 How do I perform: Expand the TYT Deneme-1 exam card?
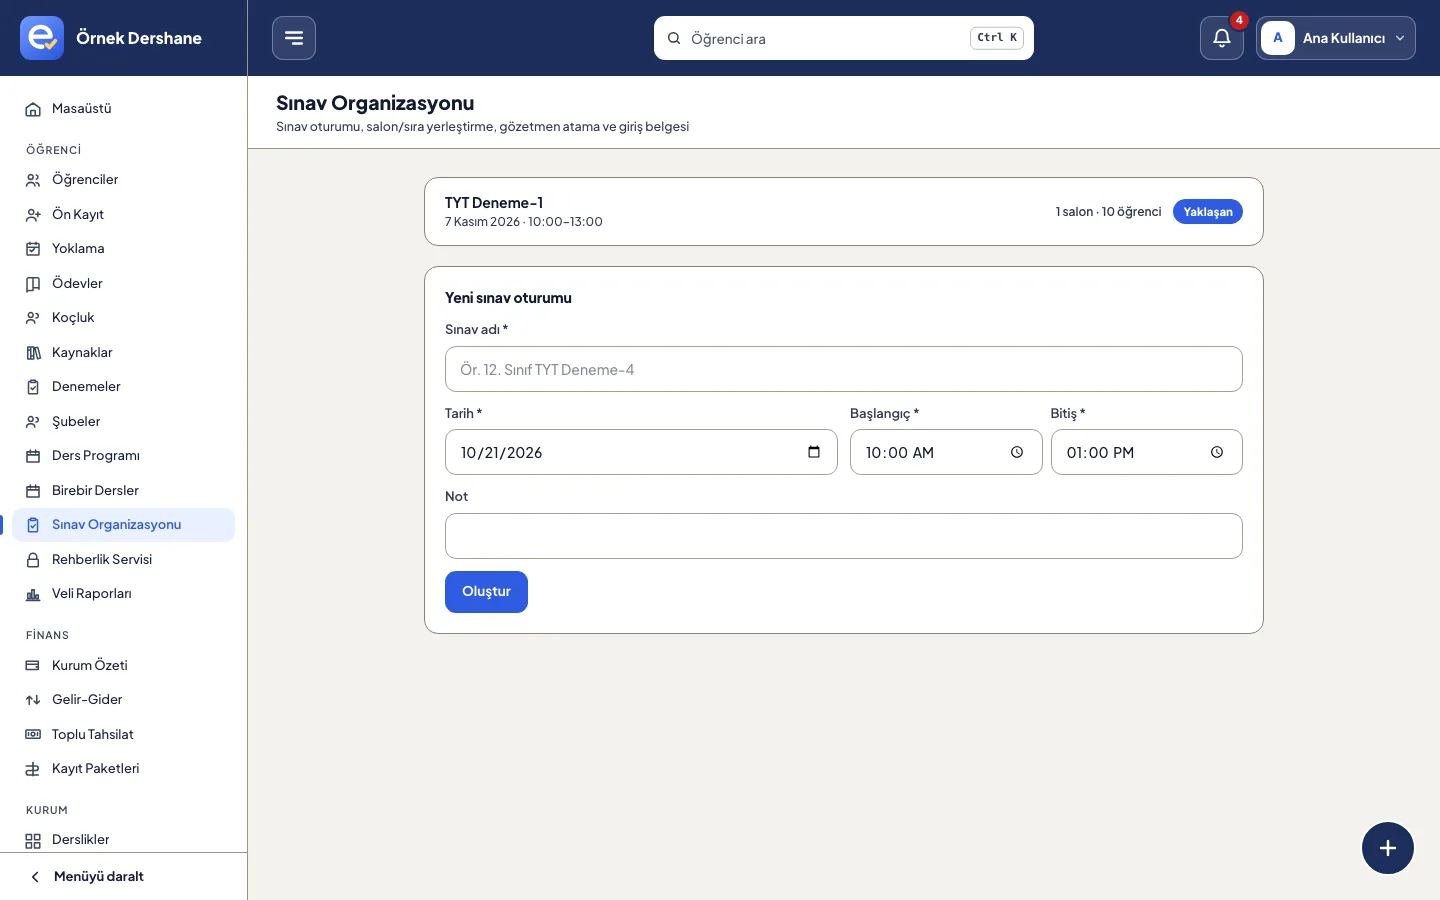coord(844,211)
